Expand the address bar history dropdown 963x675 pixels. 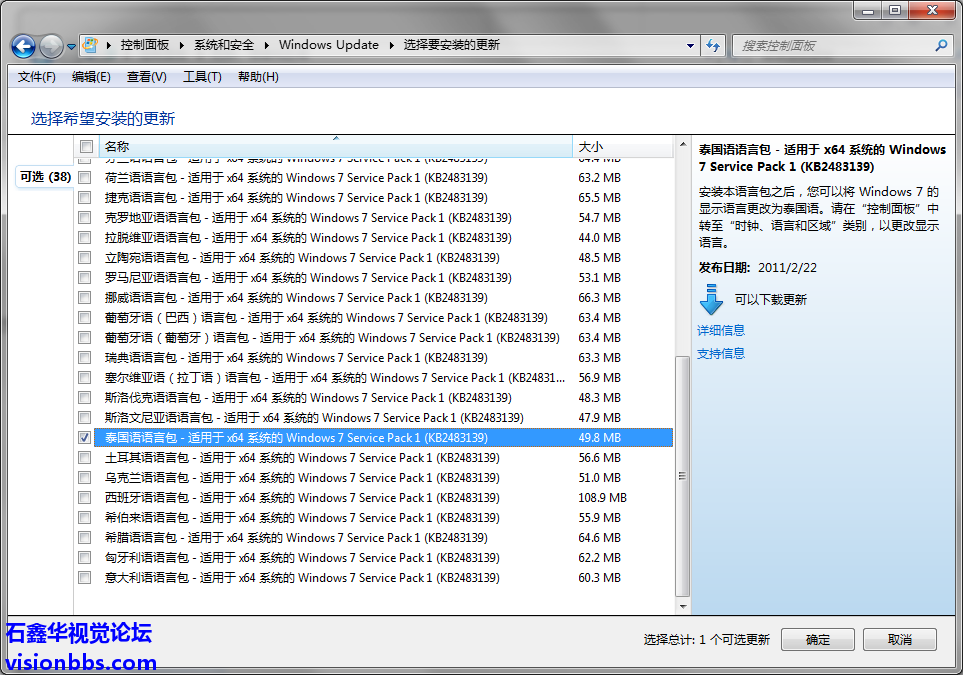[691, 45]
